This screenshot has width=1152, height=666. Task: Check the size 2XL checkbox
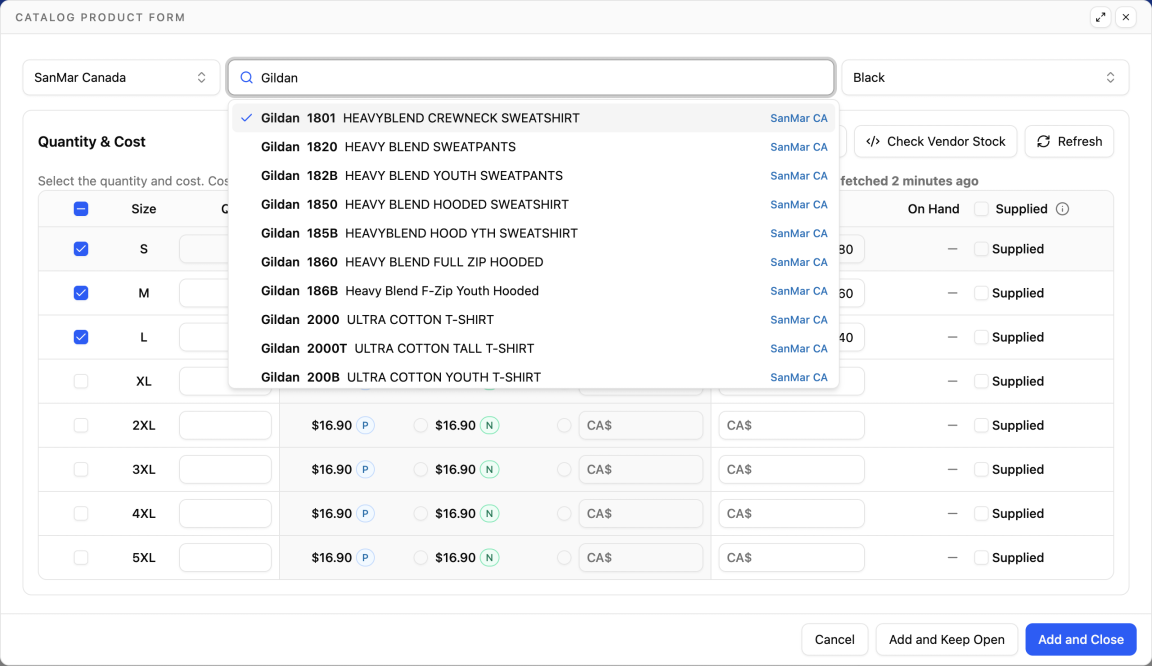[x=81, y=425]
